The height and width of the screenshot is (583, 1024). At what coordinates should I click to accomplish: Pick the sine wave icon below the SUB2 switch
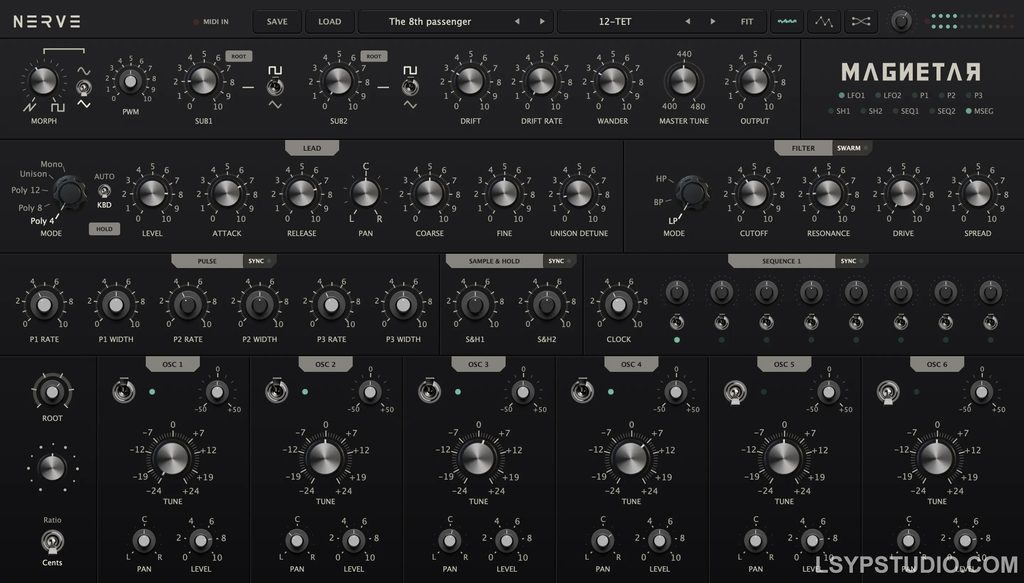(410, 104)
